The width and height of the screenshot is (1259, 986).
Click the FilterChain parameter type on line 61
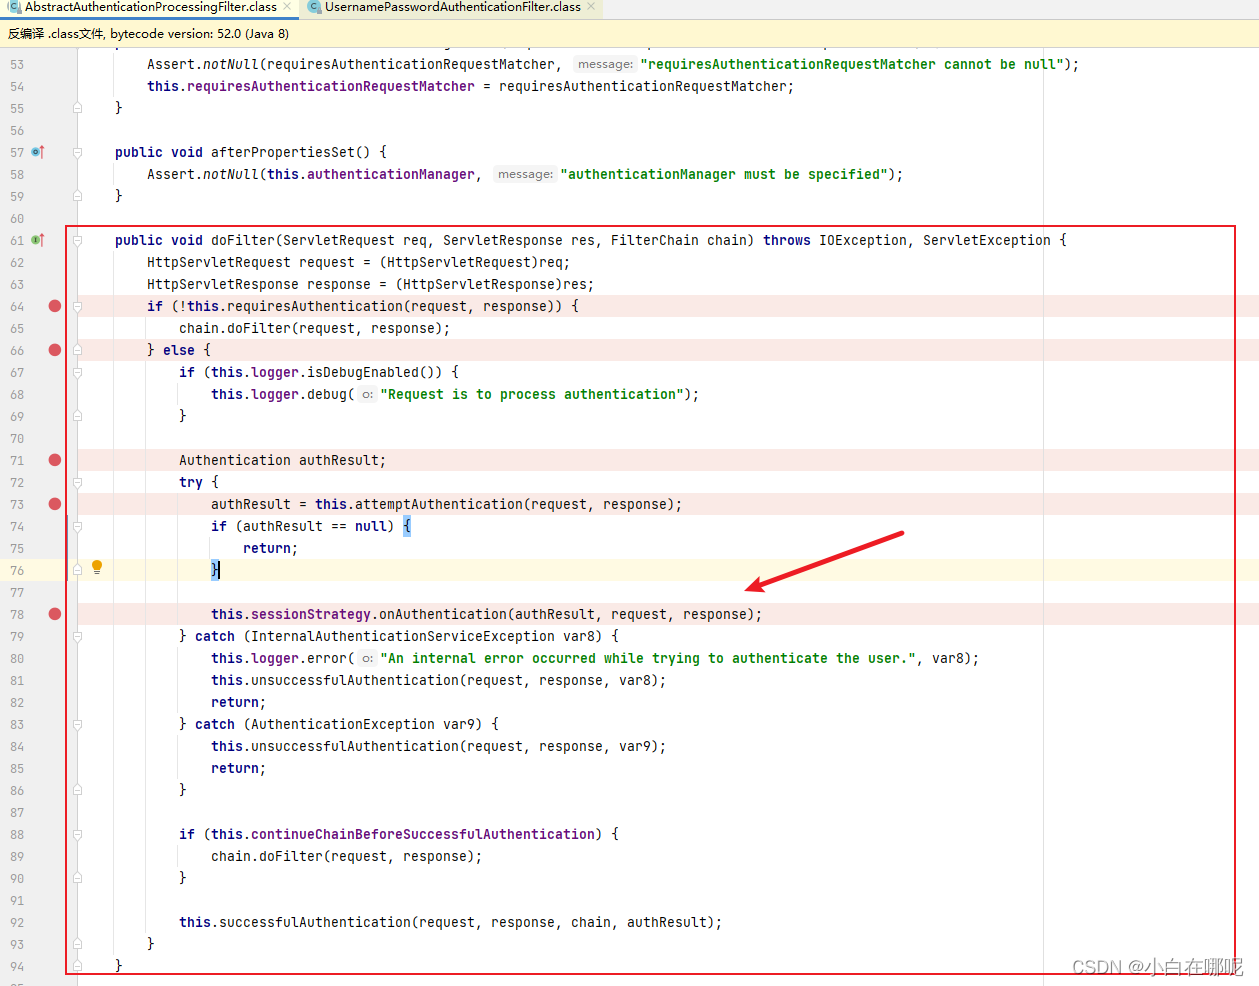[x=654, y=240]
